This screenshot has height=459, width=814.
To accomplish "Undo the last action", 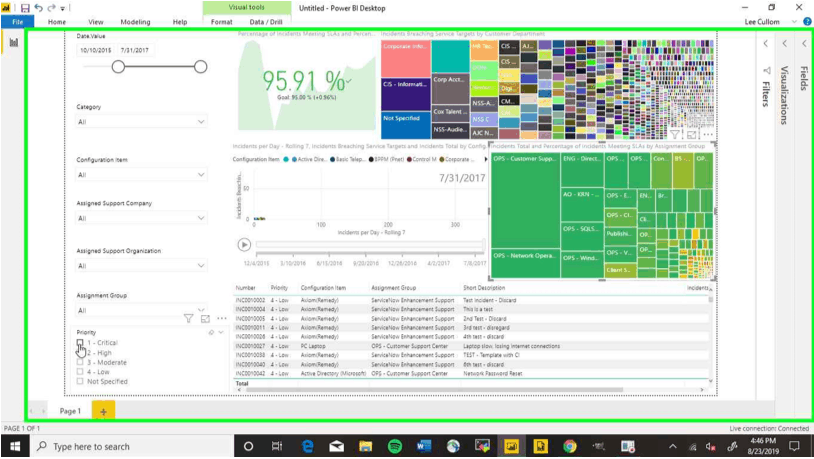I will click(x=38, y=8).
